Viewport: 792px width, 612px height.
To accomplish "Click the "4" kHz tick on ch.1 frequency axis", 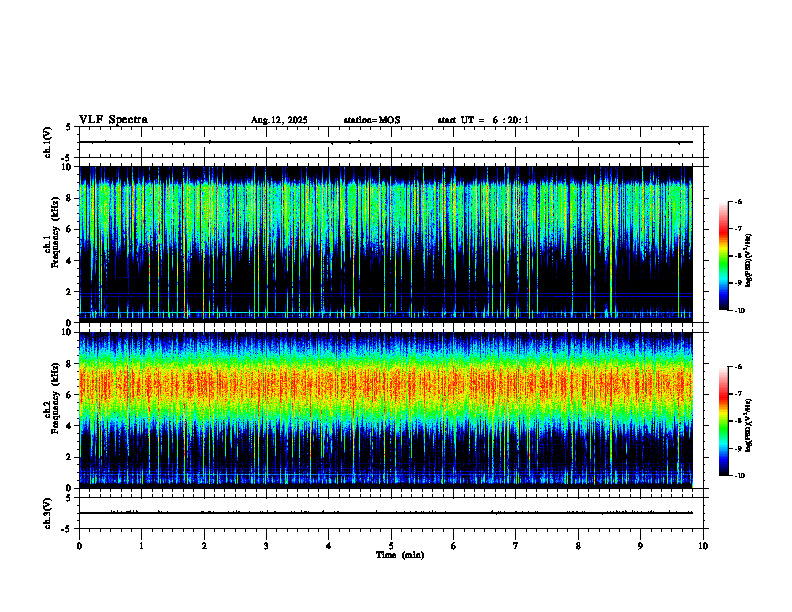I will (71, 261).
